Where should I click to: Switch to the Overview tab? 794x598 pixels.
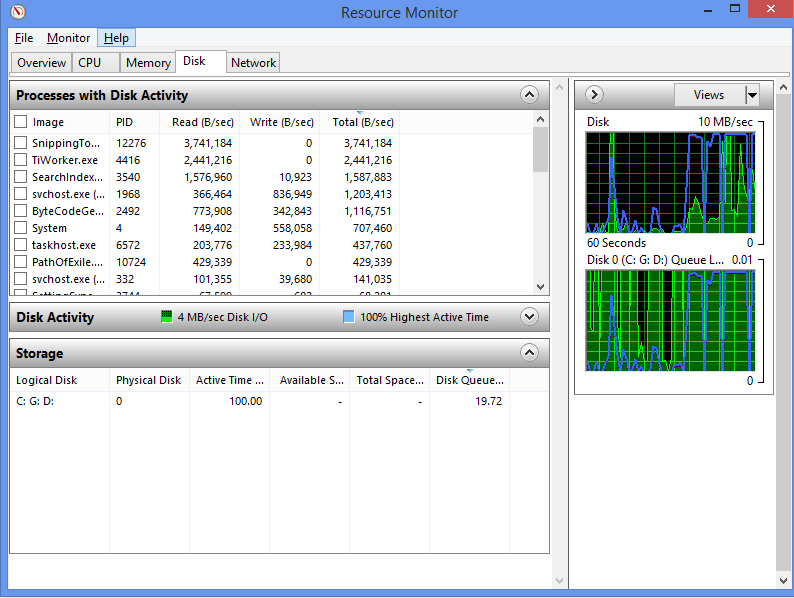[x=42, y=63]
